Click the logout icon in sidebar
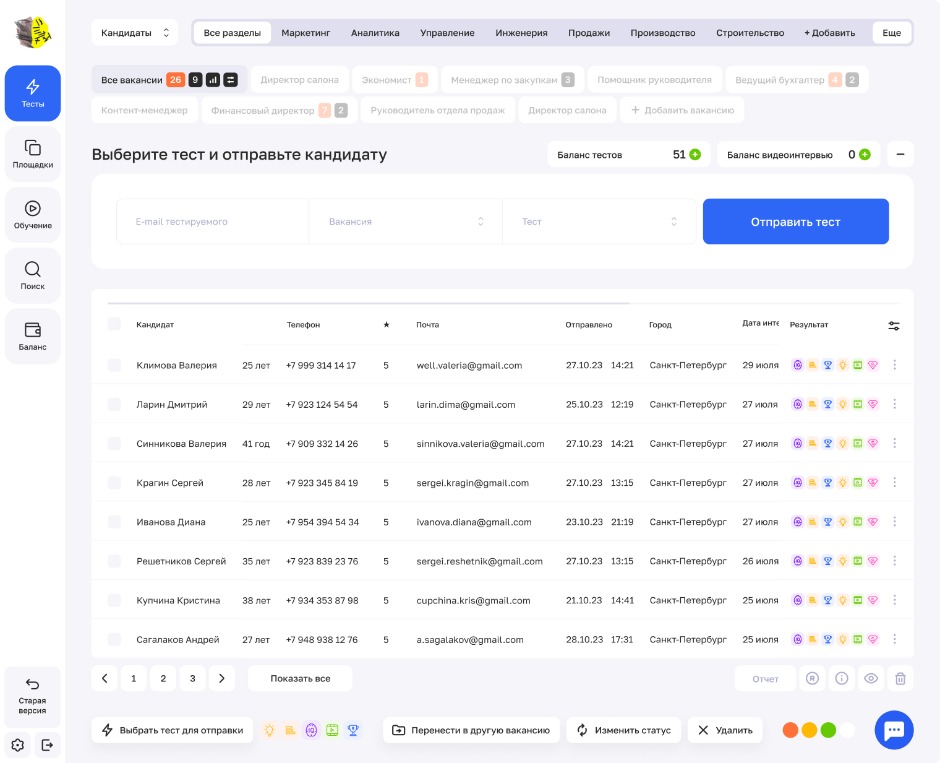The height and width of the screenshot is (763, 940). 47,744
